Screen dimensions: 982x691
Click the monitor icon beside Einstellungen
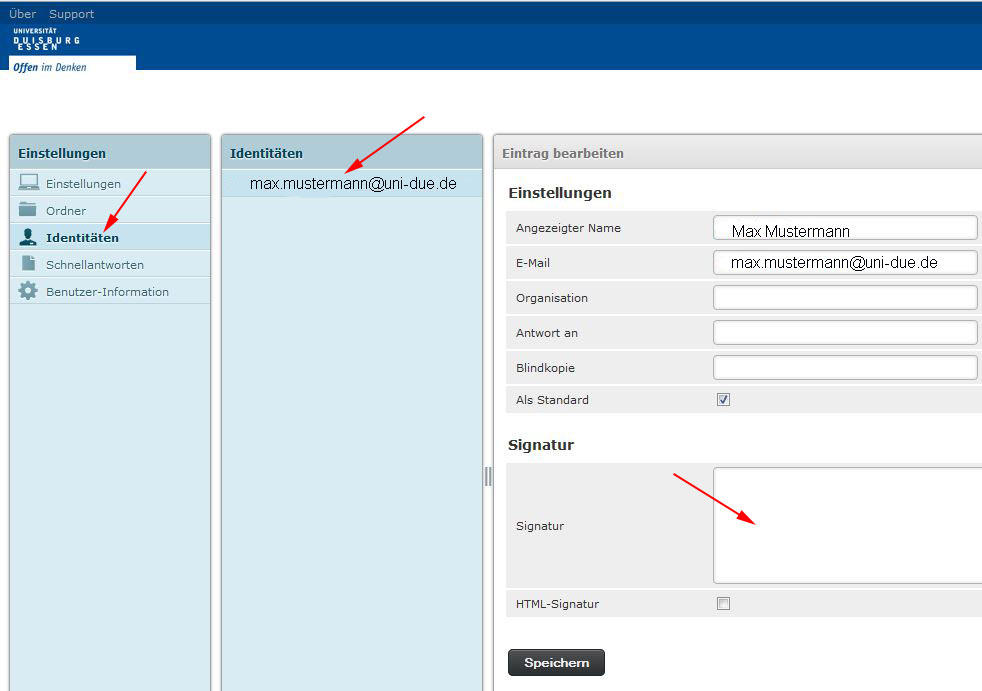coord(28,183)
